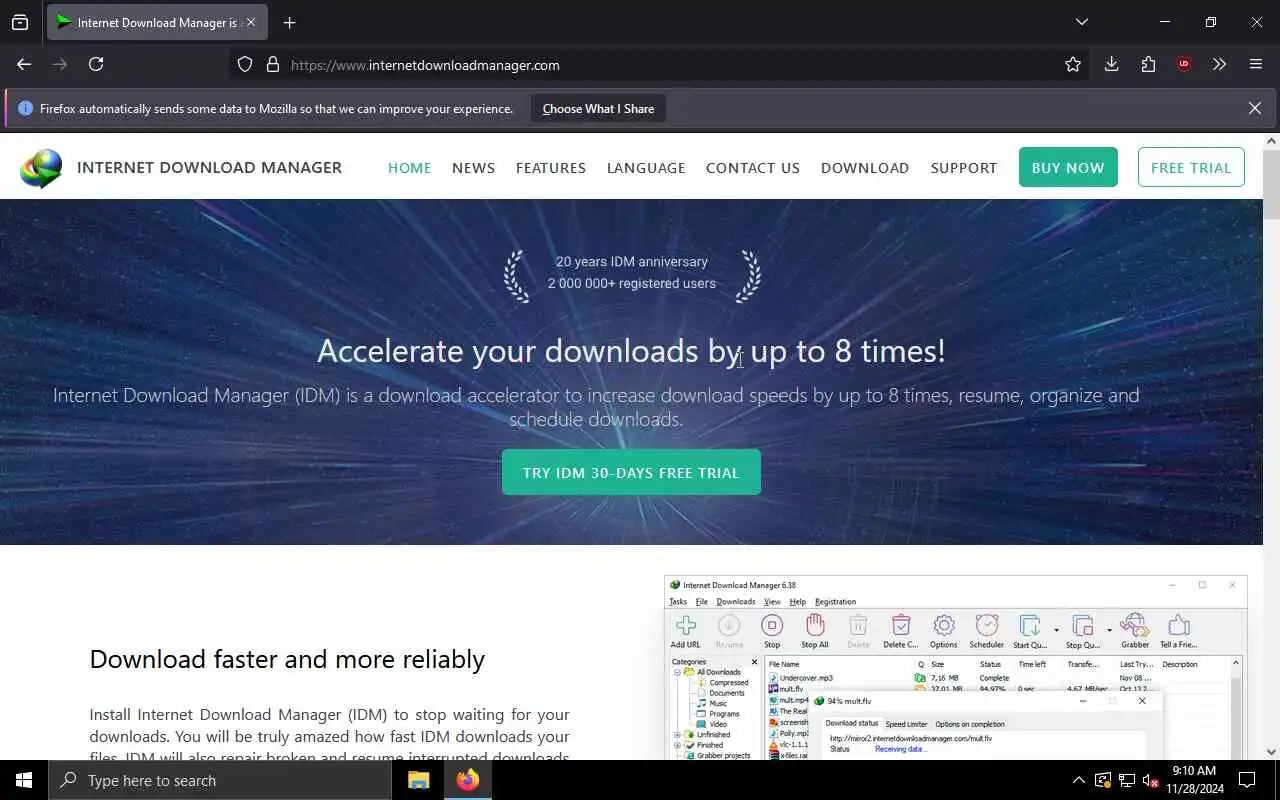Image resolution: width=1280 pixels, height=800 pixels.
Task: Open the FEATURES menu item
Action: (x=551, y=168)
